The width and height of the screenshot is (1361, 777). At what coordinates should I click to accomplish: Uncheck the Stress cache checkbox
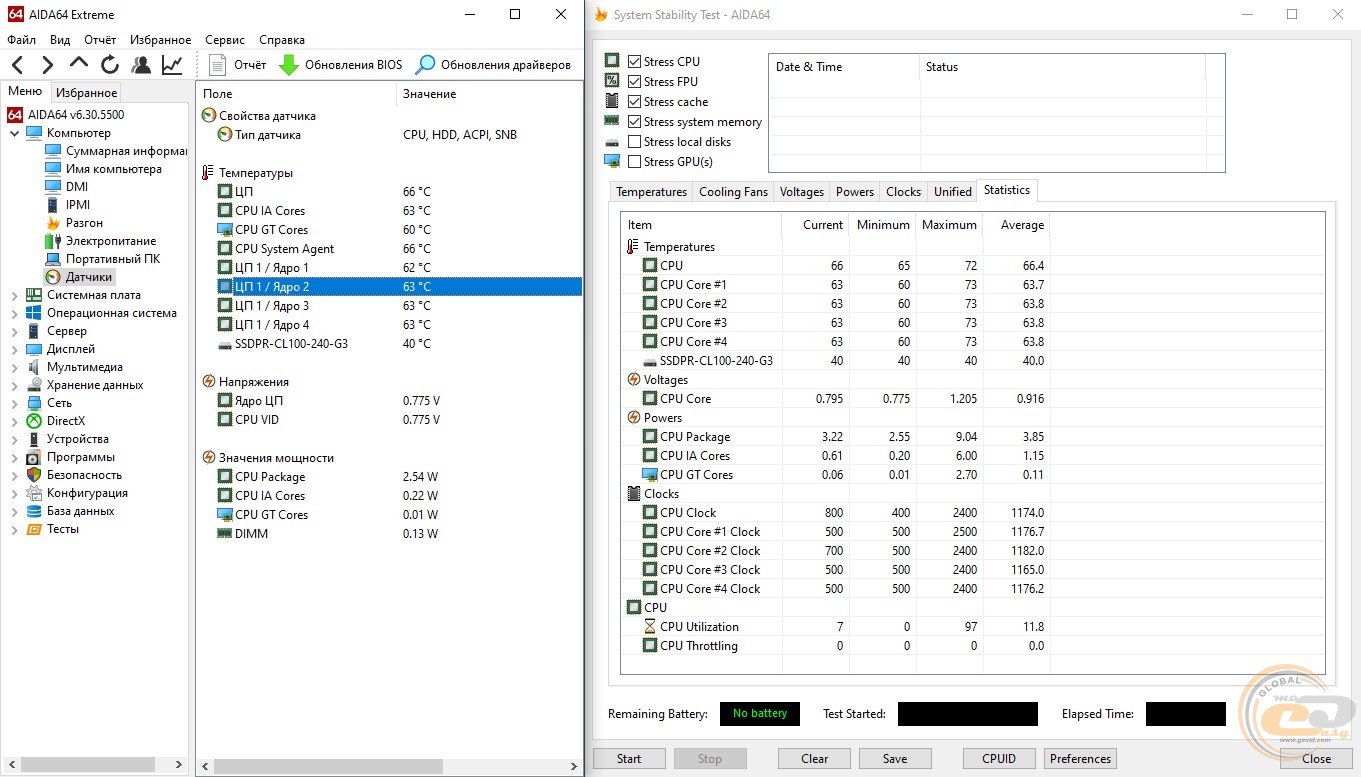(x=634, y=101)
